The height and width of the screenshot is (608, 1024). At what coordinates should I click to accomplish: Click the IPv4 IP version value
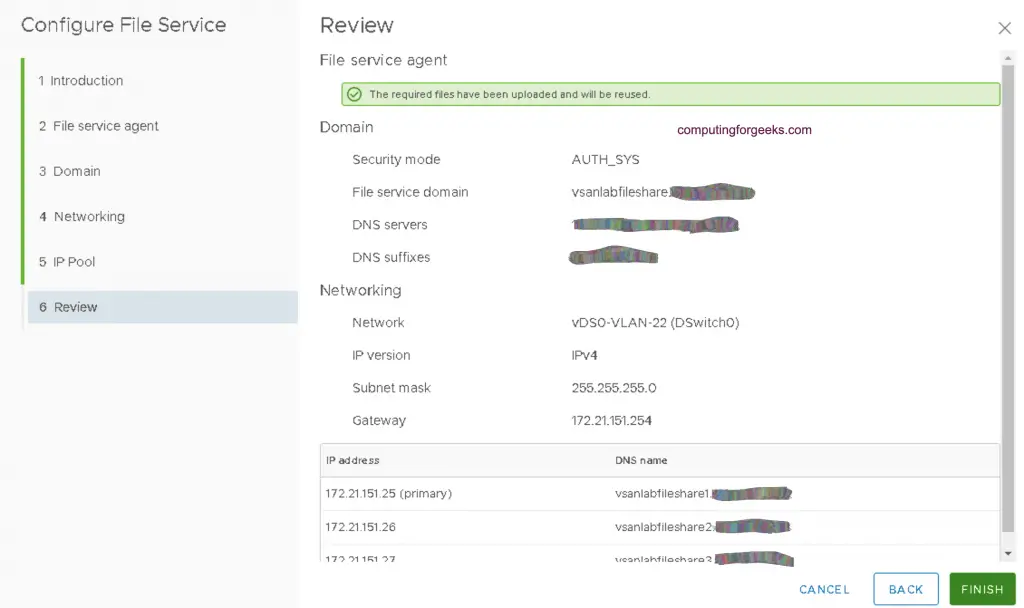[x=584, y=355]
